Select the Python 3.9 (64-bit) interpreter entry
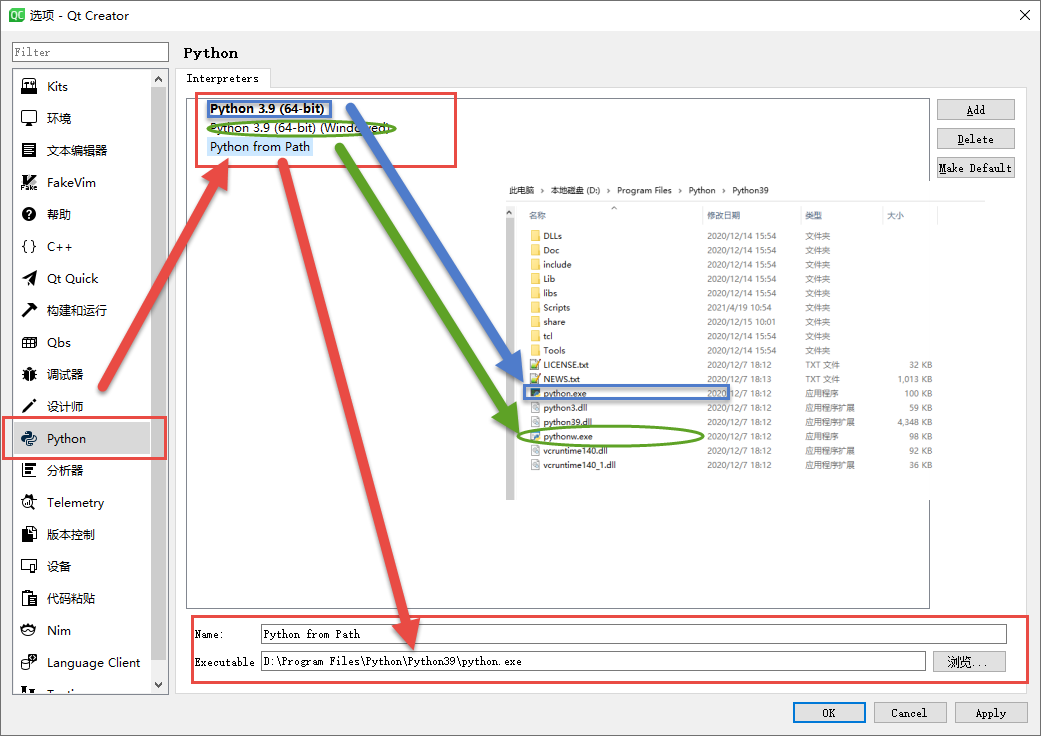1041x736 pixels. pos(268,108)
